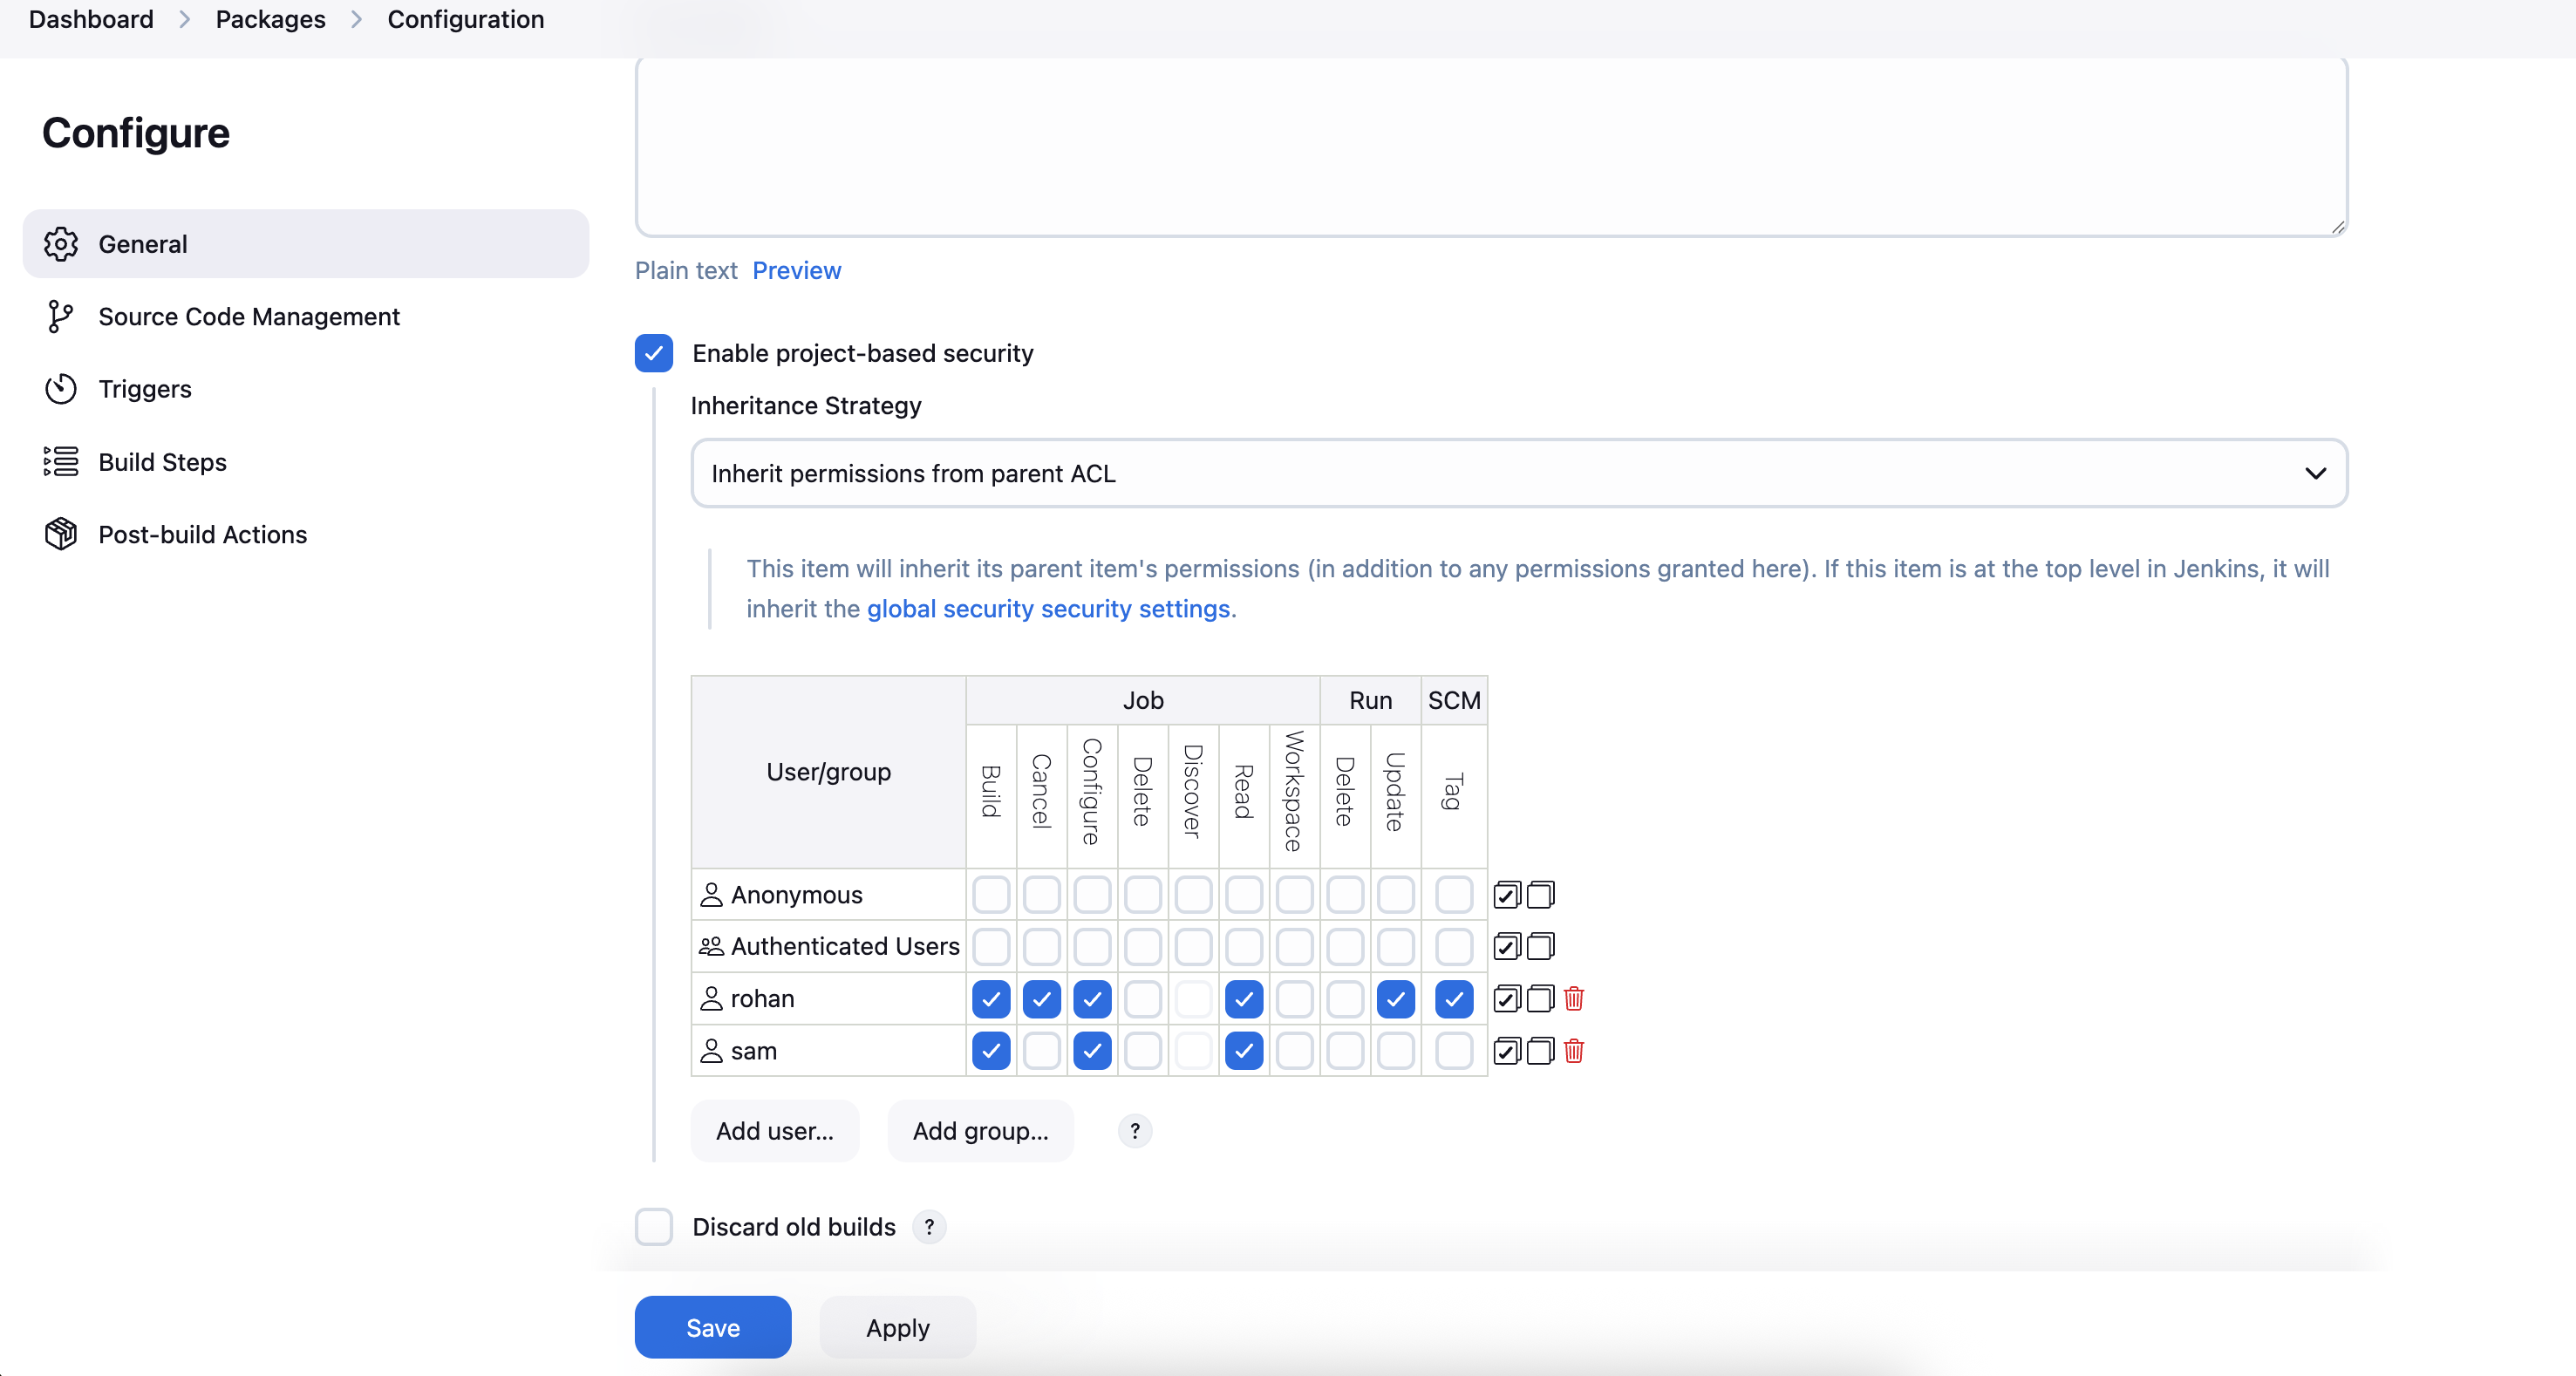Viewport: 2576px width, 1376px height.
Task: Click select-all icon in Anonymous row
Action: pos(1506,895)
